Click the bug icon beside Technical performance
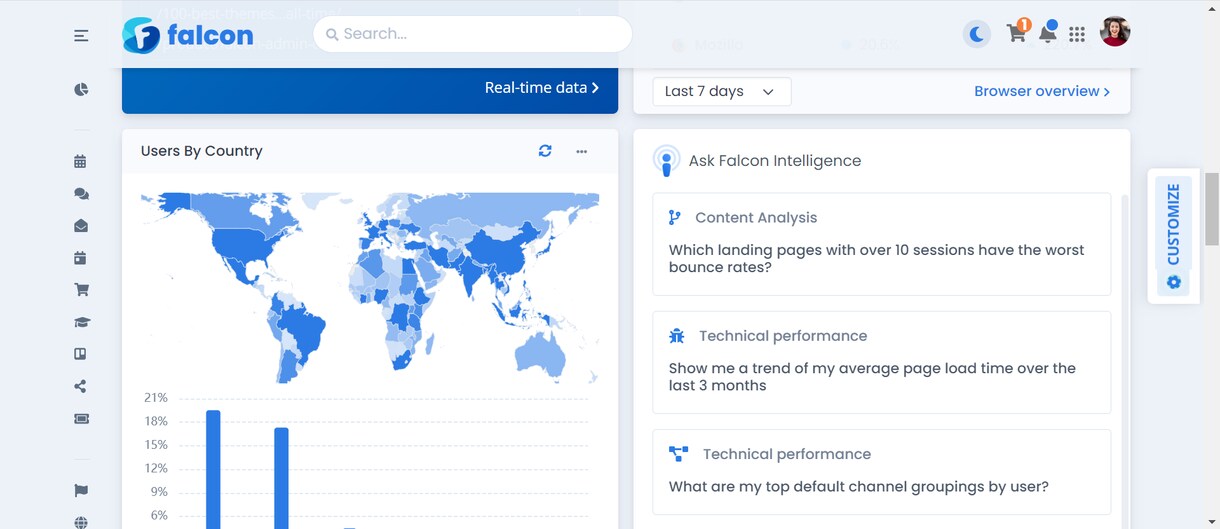 point(677,336)
